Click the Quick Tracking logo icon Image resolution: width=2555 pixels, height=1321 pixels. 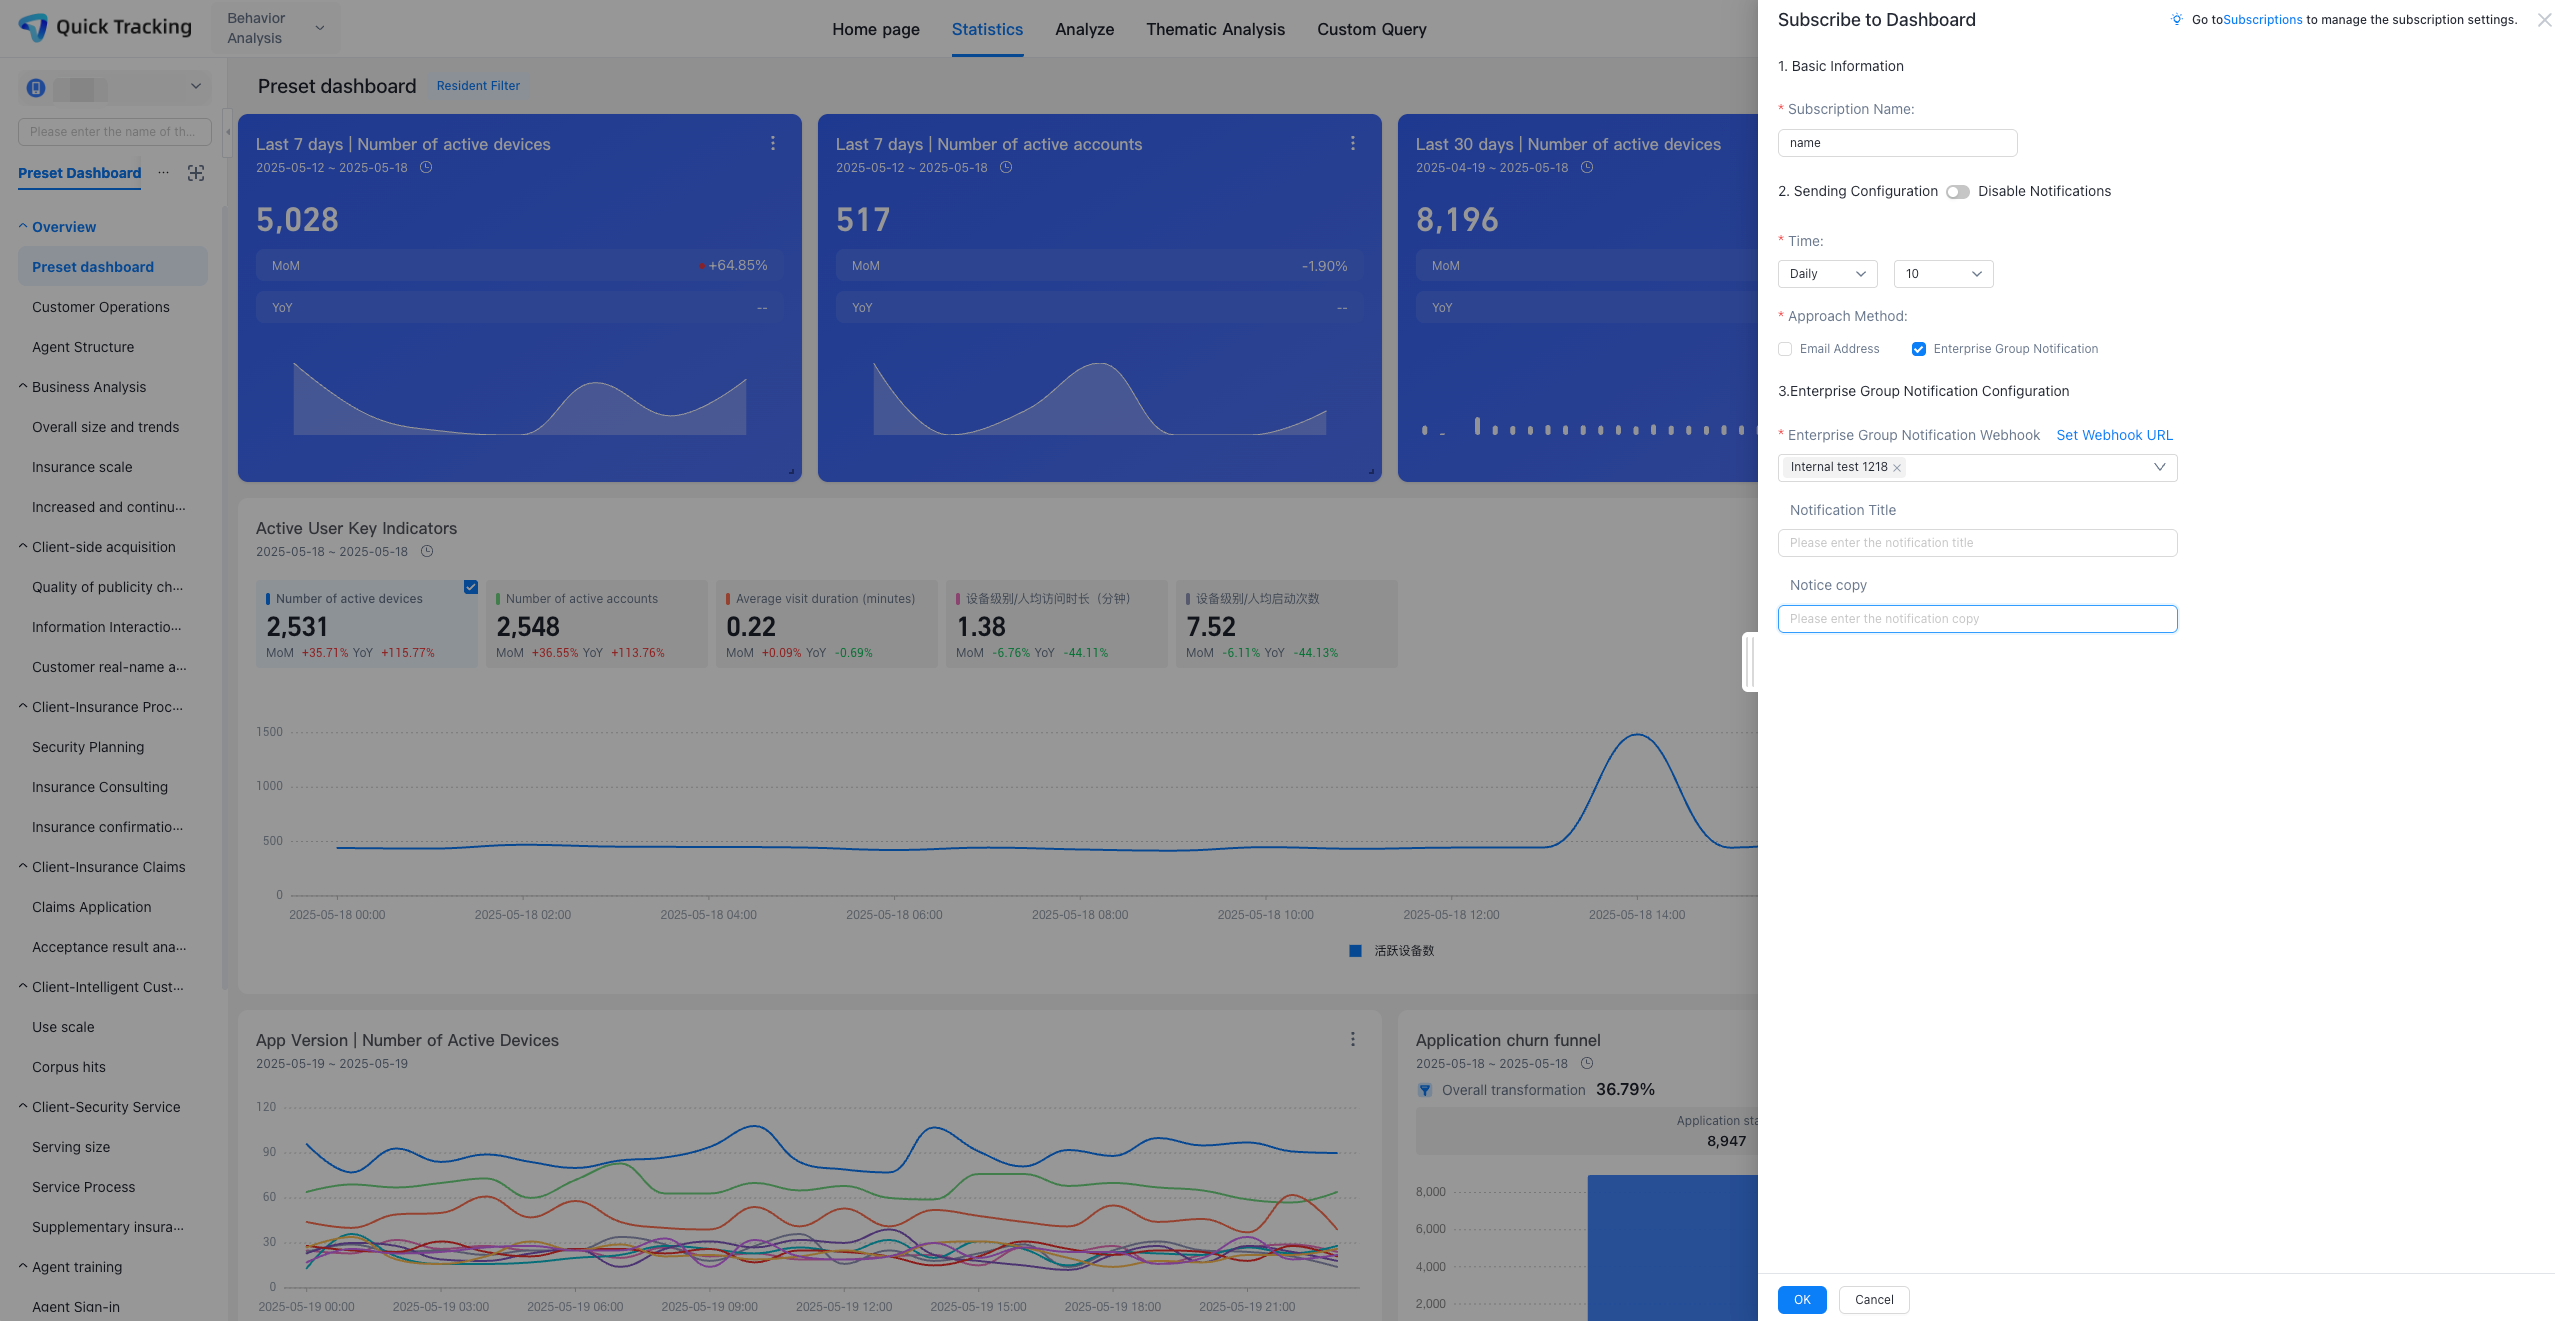(33, 27)
